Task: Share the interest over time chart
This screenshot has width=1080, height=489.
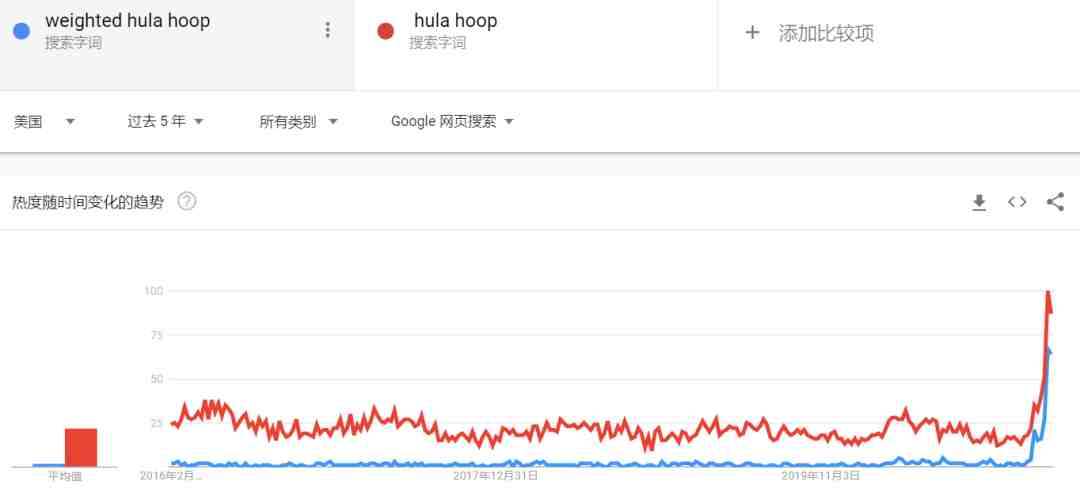Action: (1055, 202)
